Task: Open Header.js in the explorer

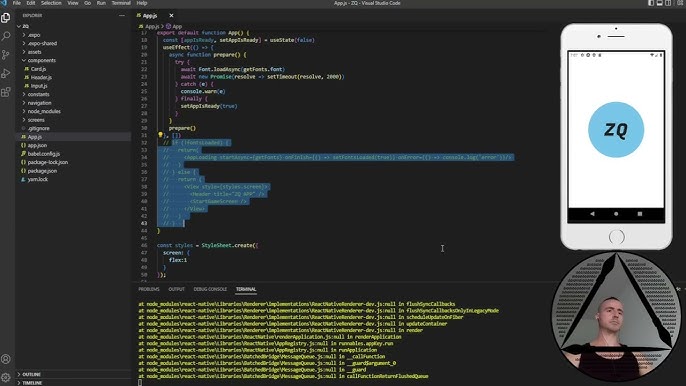Action: click(41, 77)
